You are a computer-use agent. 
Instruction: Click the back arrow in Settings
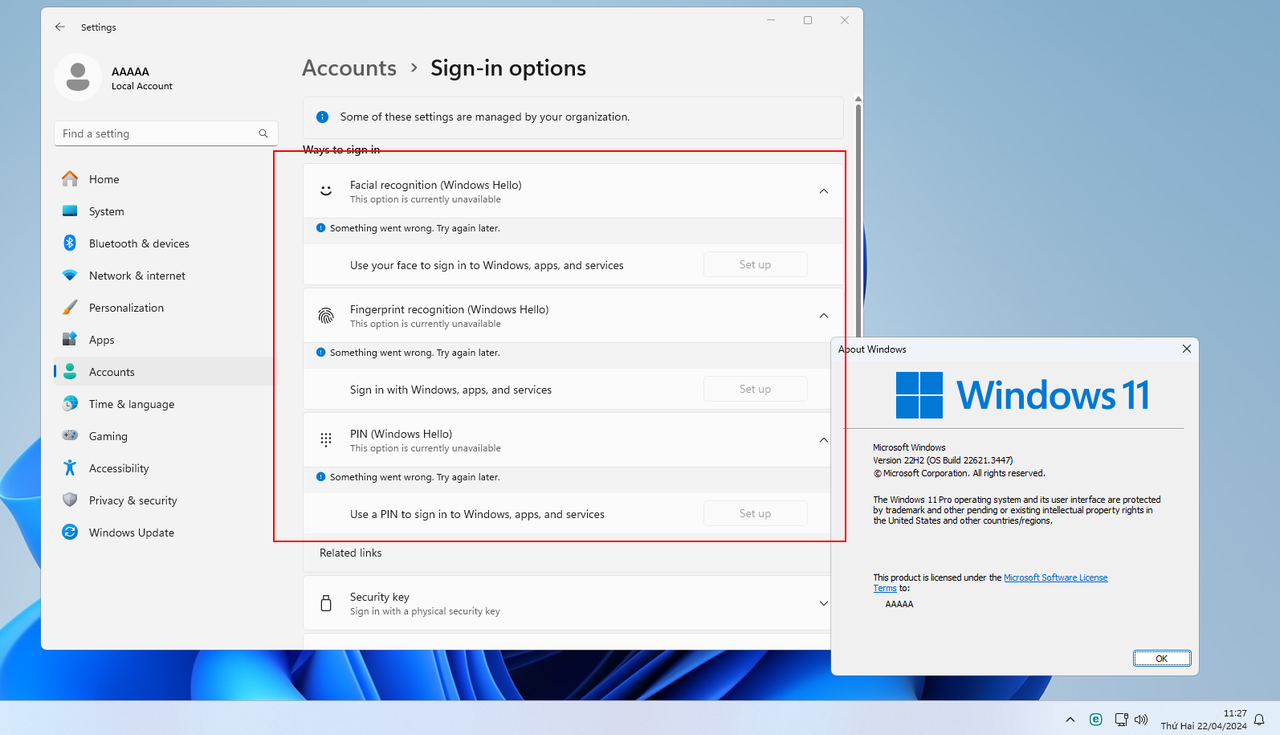coord(60,27)
